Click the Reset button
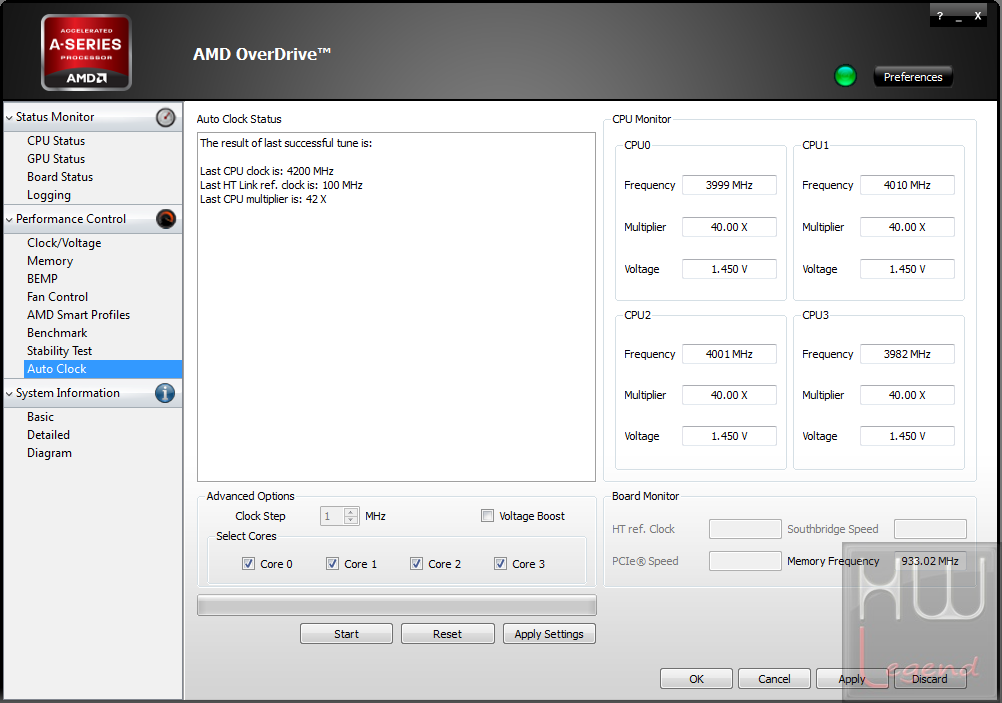Viewport: 1002px width, 703px height. point(447,634)
